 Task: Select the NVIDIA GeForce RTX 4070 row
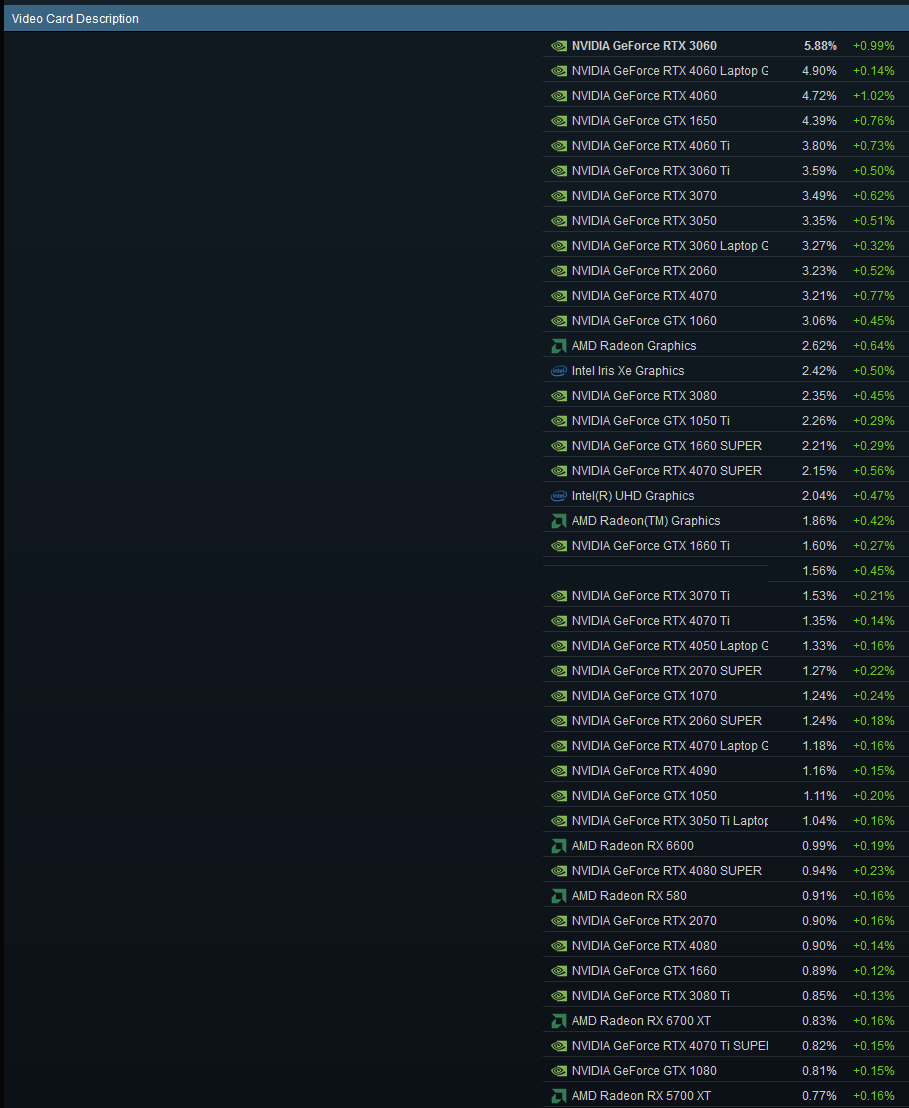click(726, 296)
